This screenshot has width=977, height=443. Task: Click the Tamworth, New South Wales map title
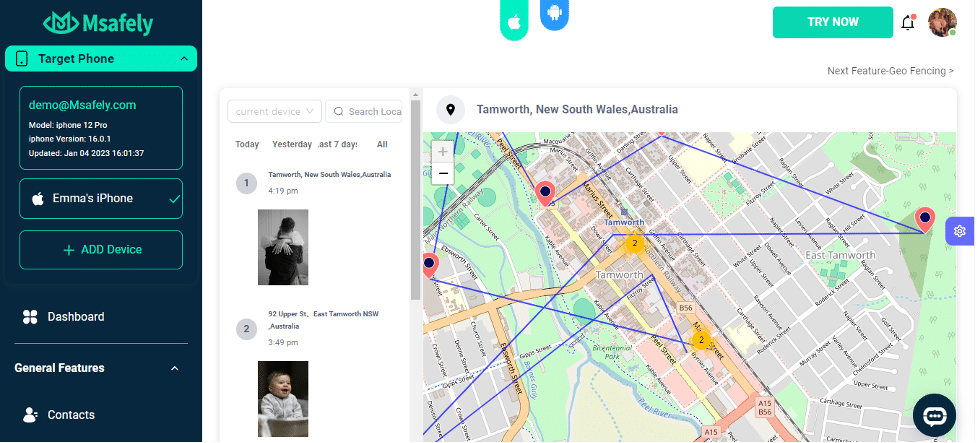click(x=577, y=110)
